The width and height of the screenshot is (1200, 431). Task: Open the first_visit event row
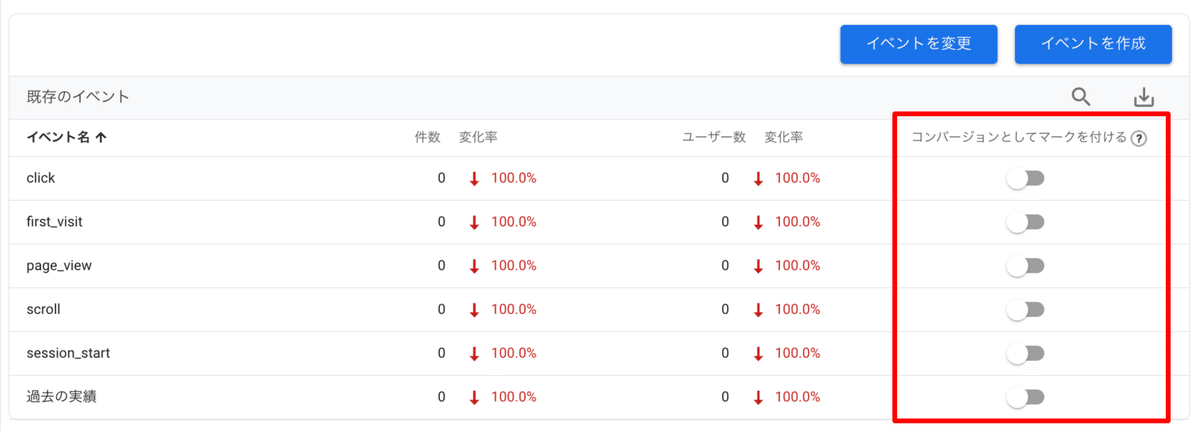point(54,222)
